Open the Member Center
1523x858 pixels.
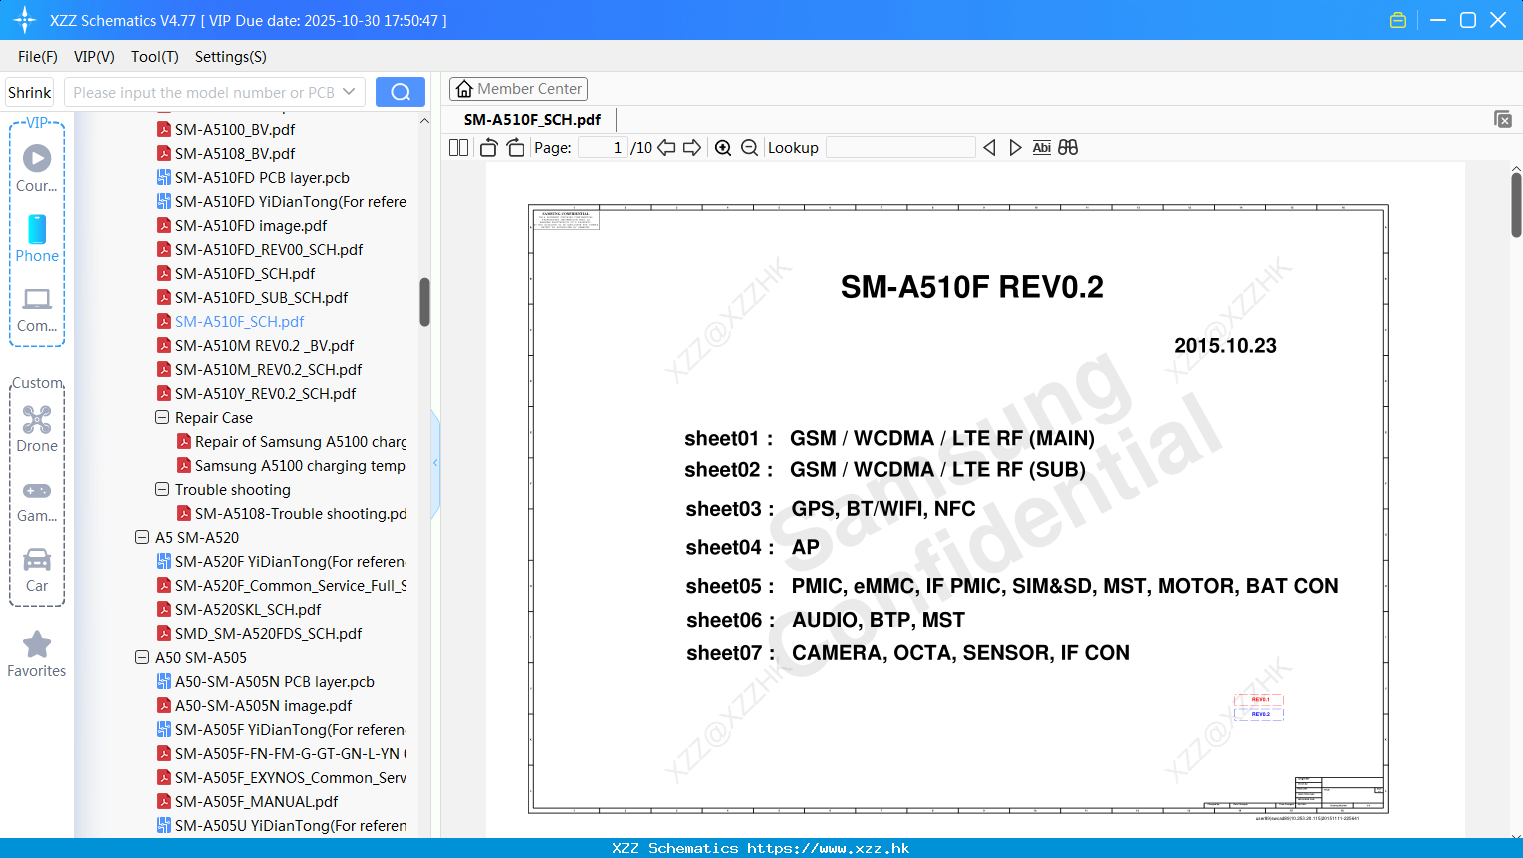(518, 89)
